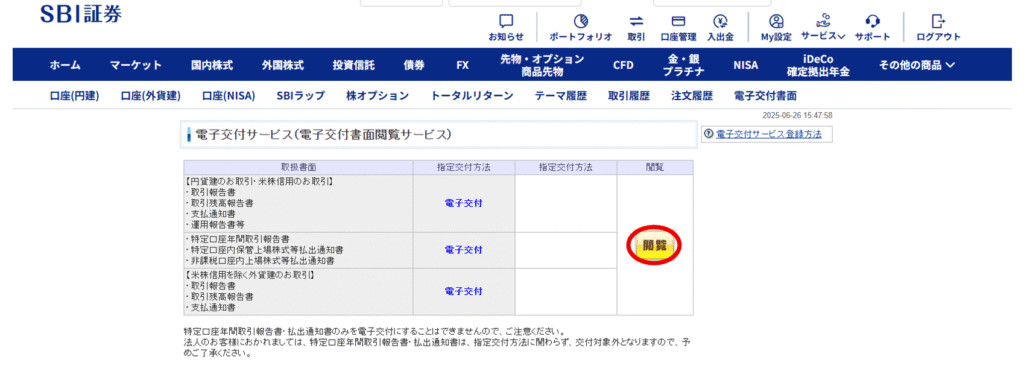Open 株オプション sub-tab
Viewport: 1024px width, 371px height.
377,96
